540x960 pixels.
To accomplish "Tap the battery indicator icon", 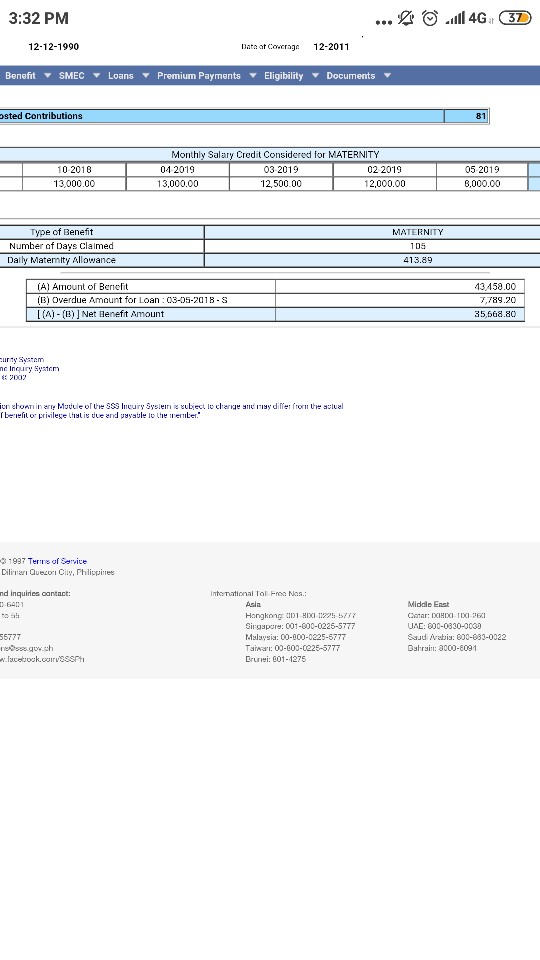I will [x=516, y=18].
